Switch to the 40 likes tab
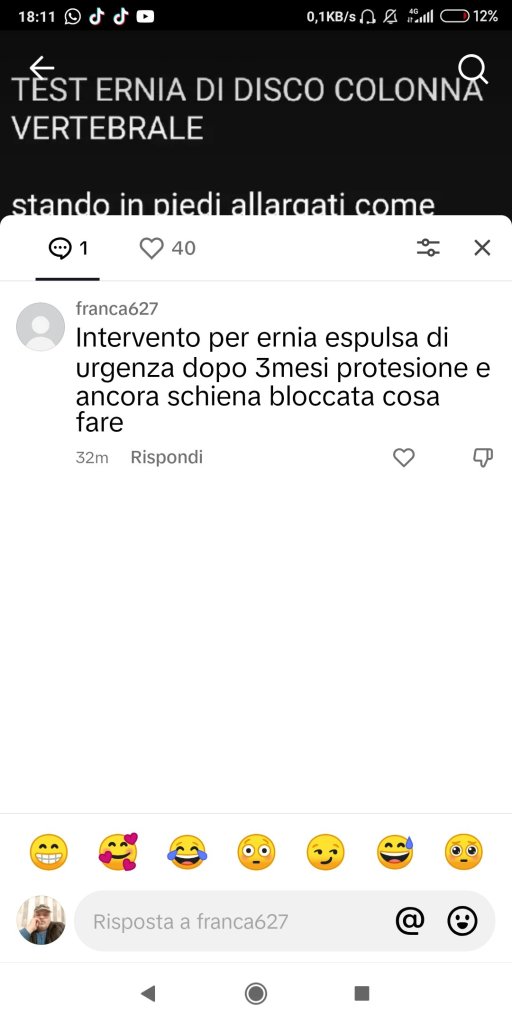512x1024 pixels. coord(168,248)
